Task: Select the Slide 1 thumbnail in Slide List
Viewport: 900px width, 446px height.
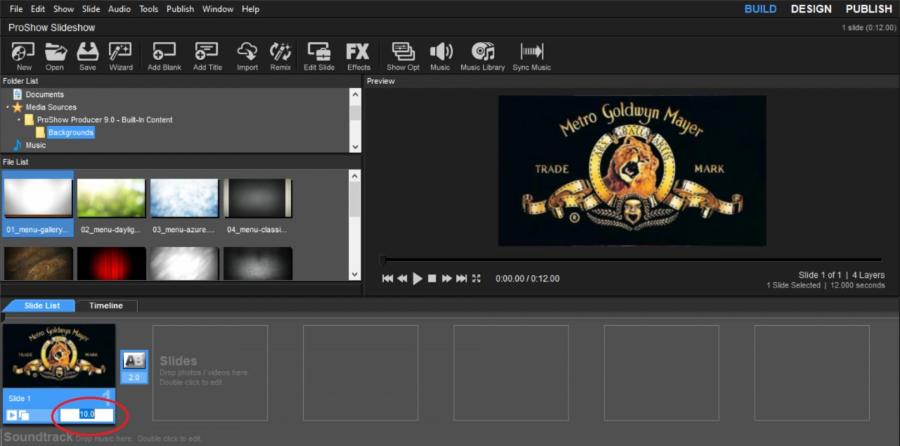Action: 59,356
